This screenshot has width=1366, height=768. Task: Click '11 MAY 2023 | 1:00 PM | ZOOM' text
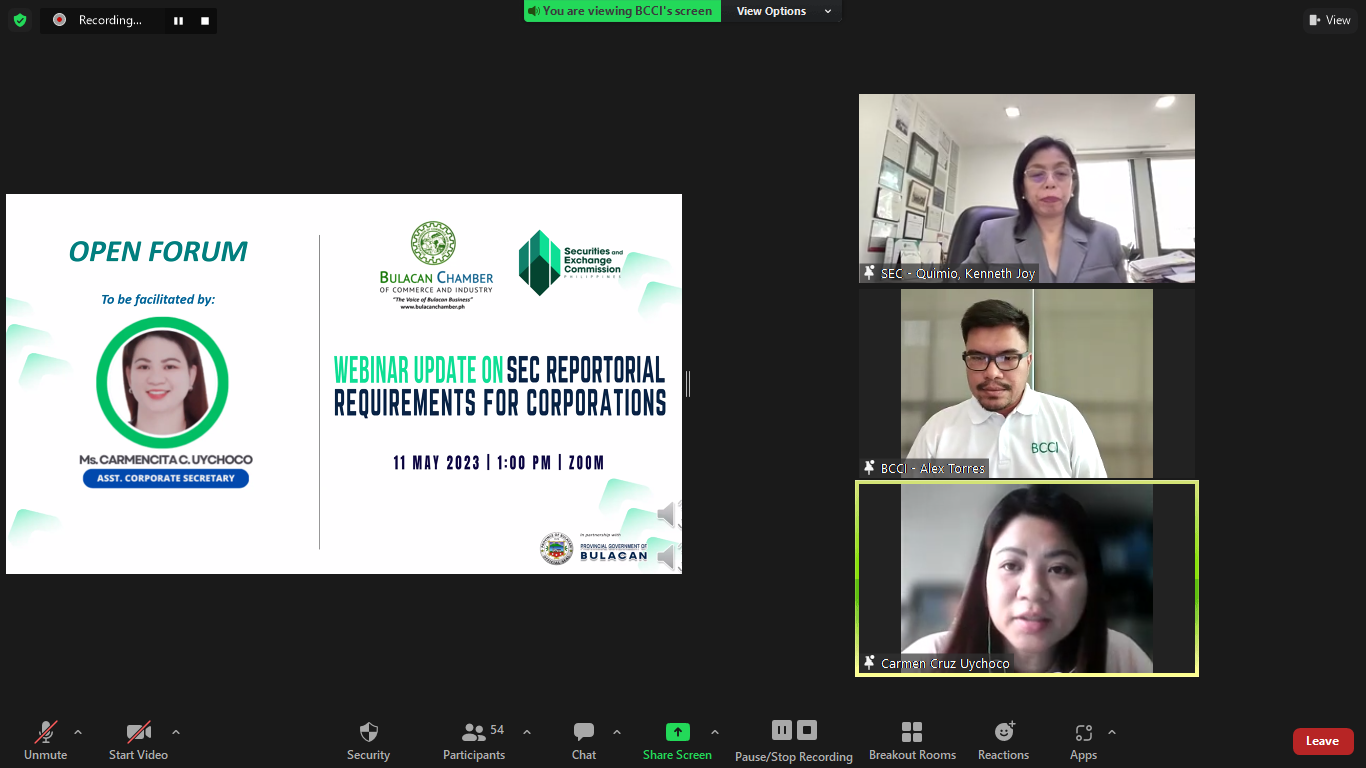pyautogui.click(x=499, y=463)
